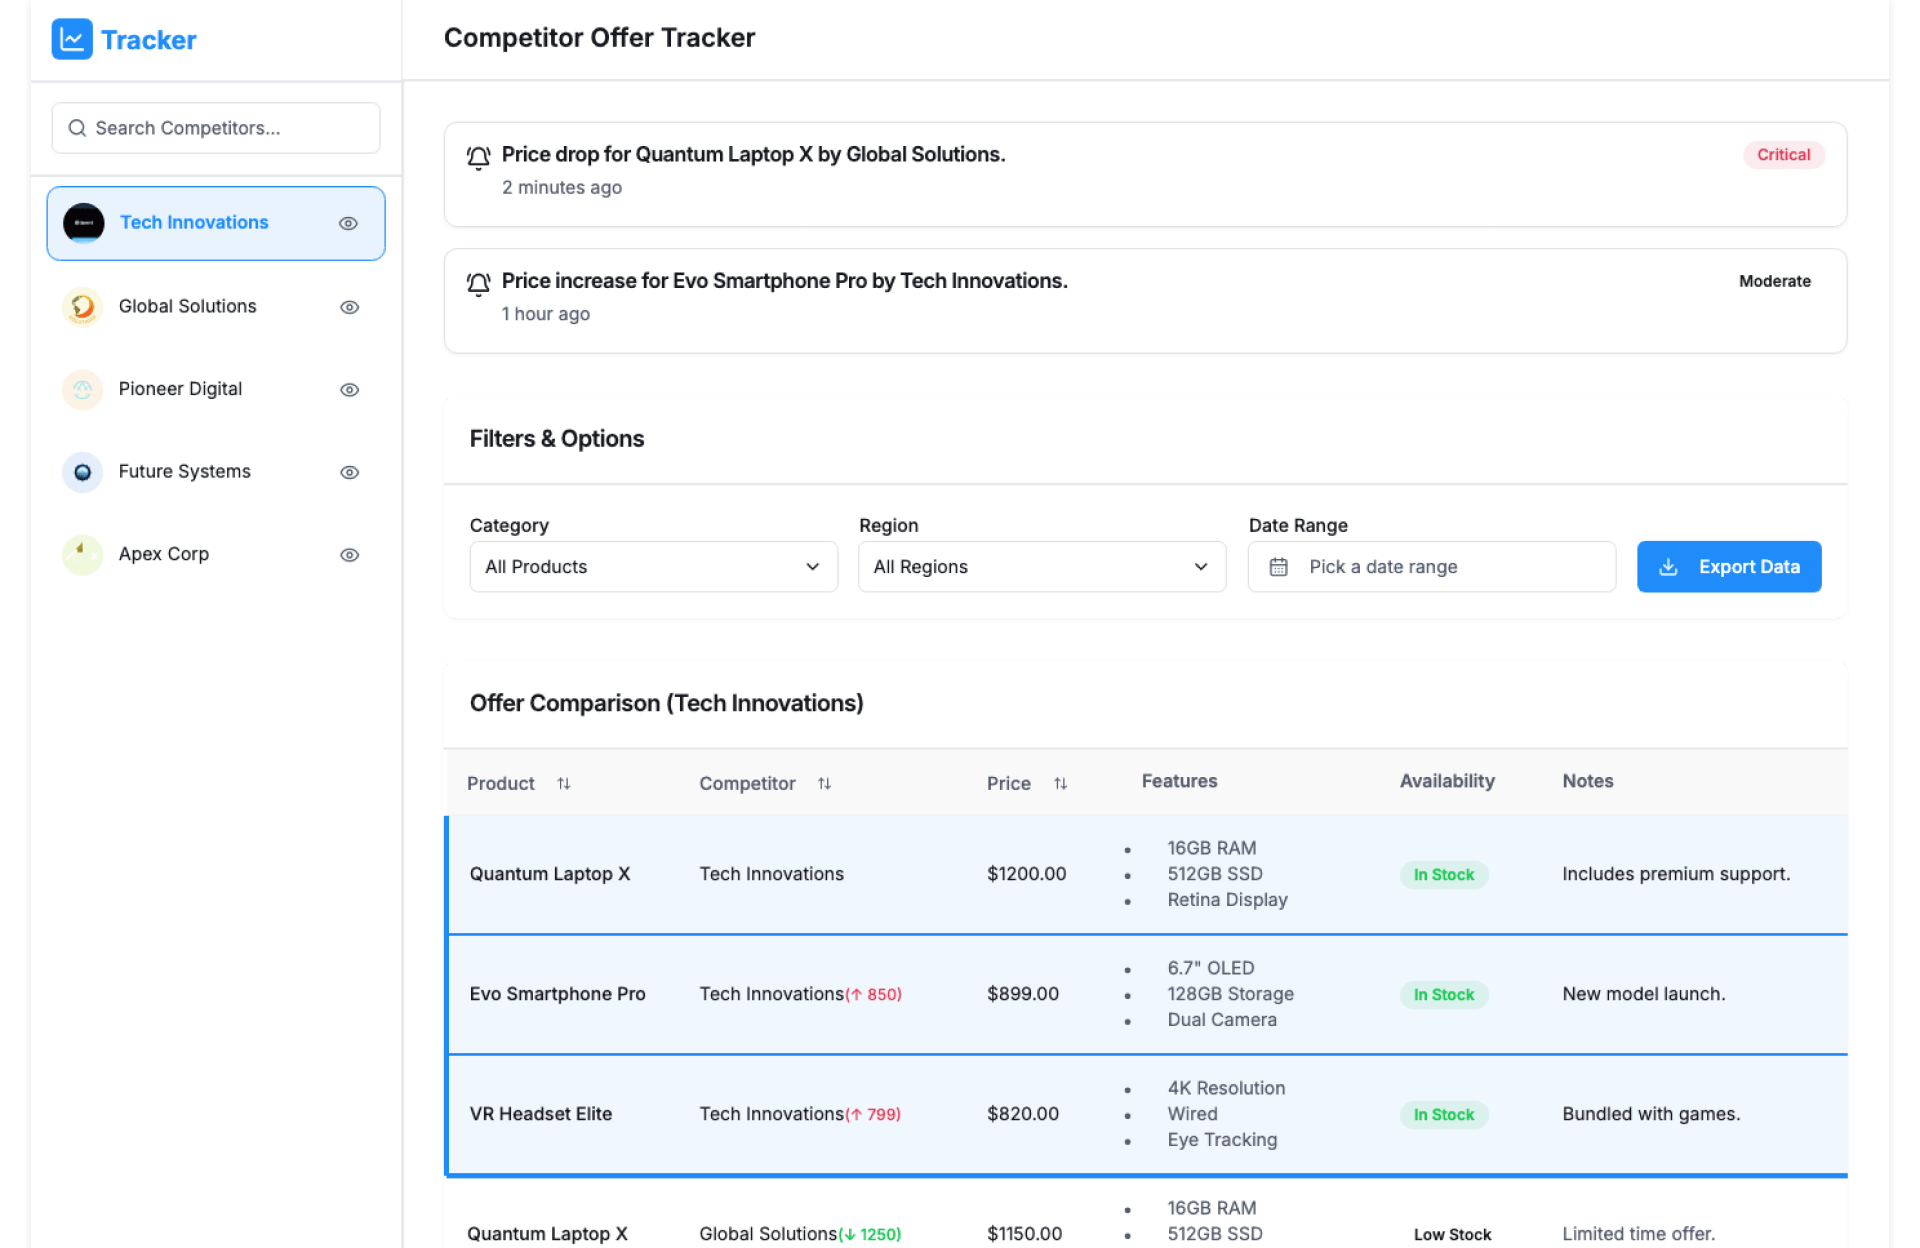Open the All Products category dropdown
The height and width of the screenshot is (1248, 1920).
pos(653,567)
